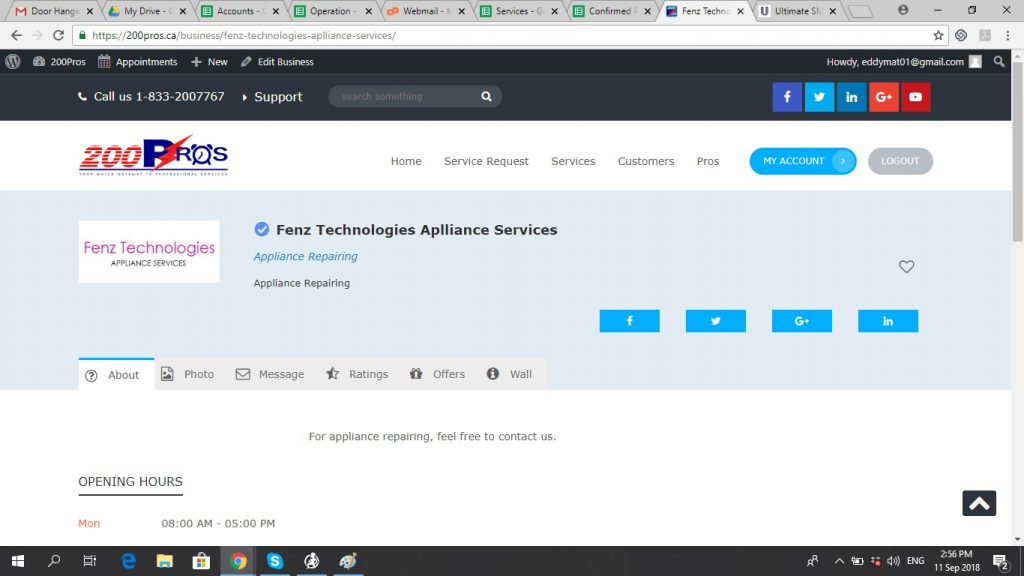Image resolution: width=1024 pixels, height=576 pixels.
Task: Click the Twitter icon in the top bar
Action: pyautogui.click(x=819, y=97)
